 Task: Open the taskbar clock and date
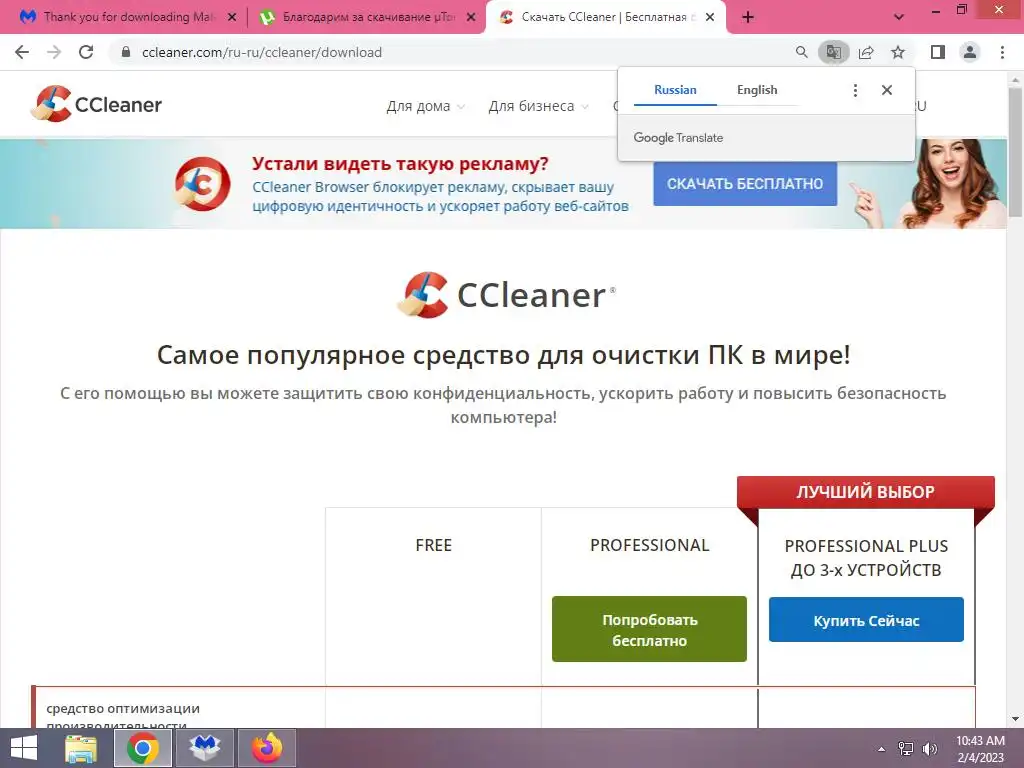tap(980, 749)
